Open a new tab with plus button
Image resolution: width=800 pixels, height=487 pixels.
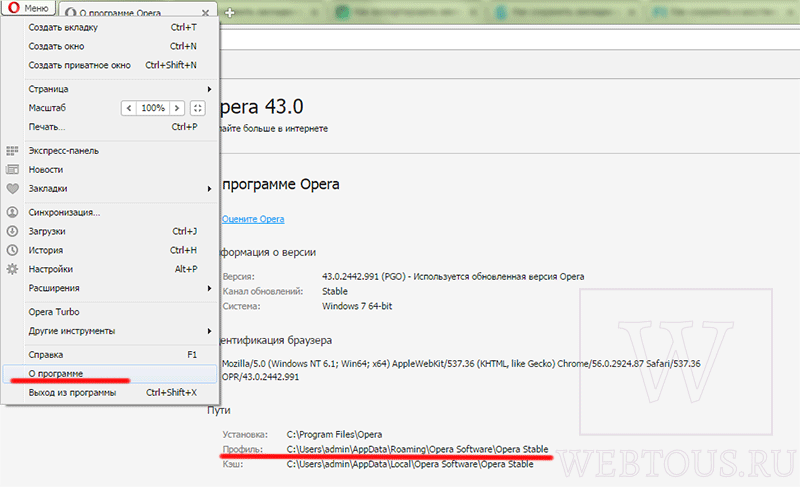230,13
